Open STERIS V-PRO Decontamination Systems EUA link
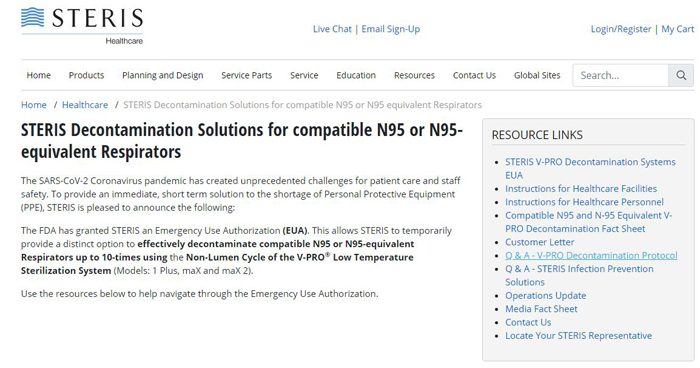The image size is (700, 368). (x=590, y=168)
